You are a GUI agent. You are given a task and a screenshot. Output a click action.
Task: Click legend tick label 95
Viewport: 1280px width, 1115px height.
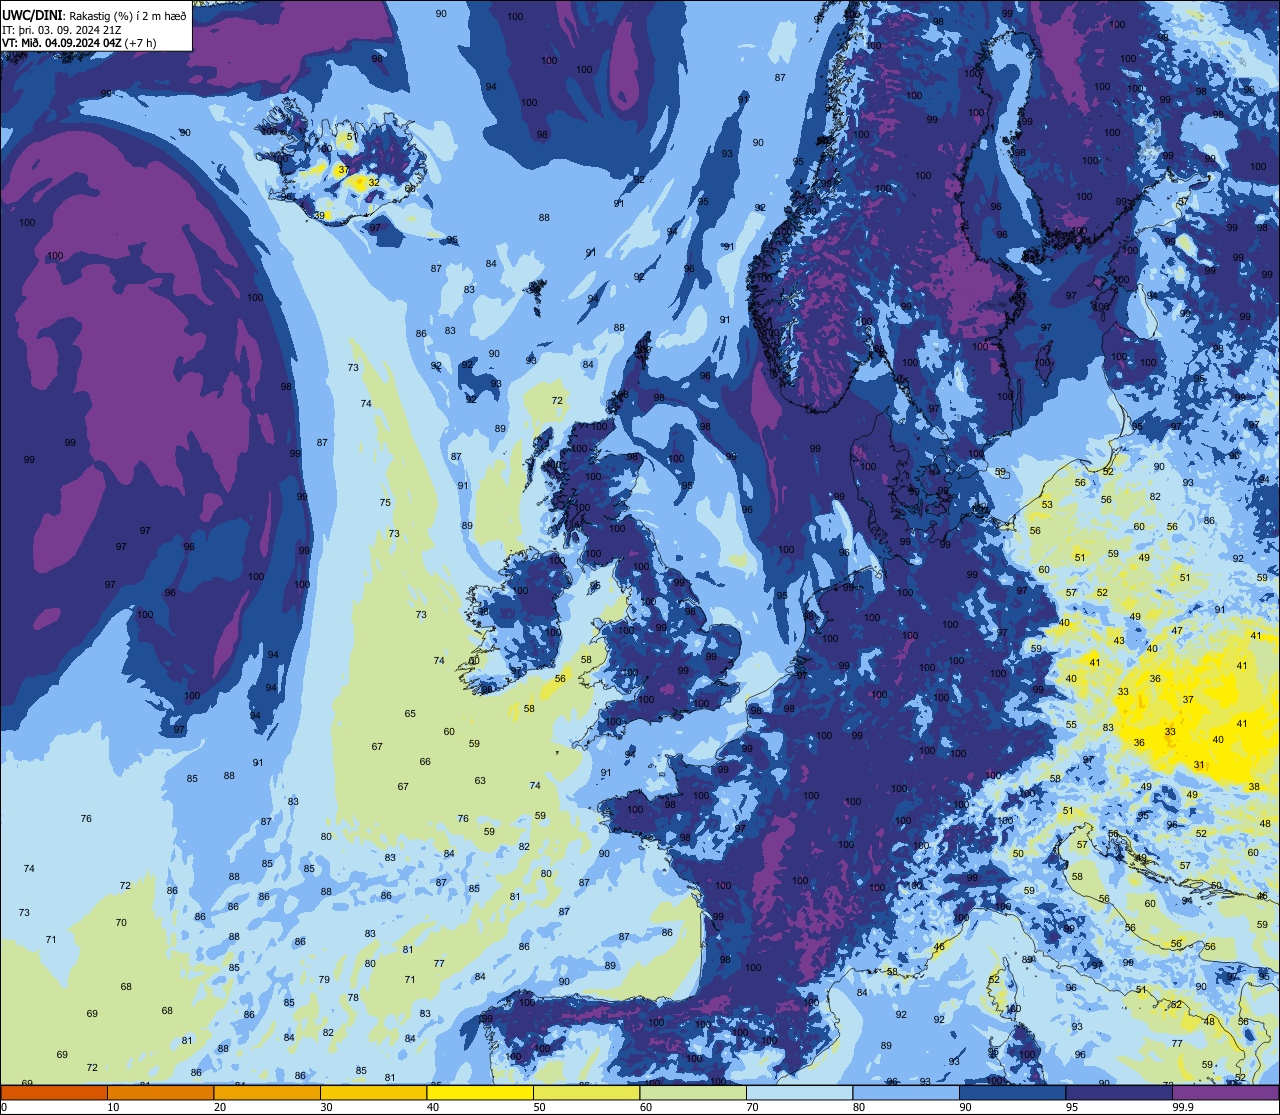pos(1072,1106)
